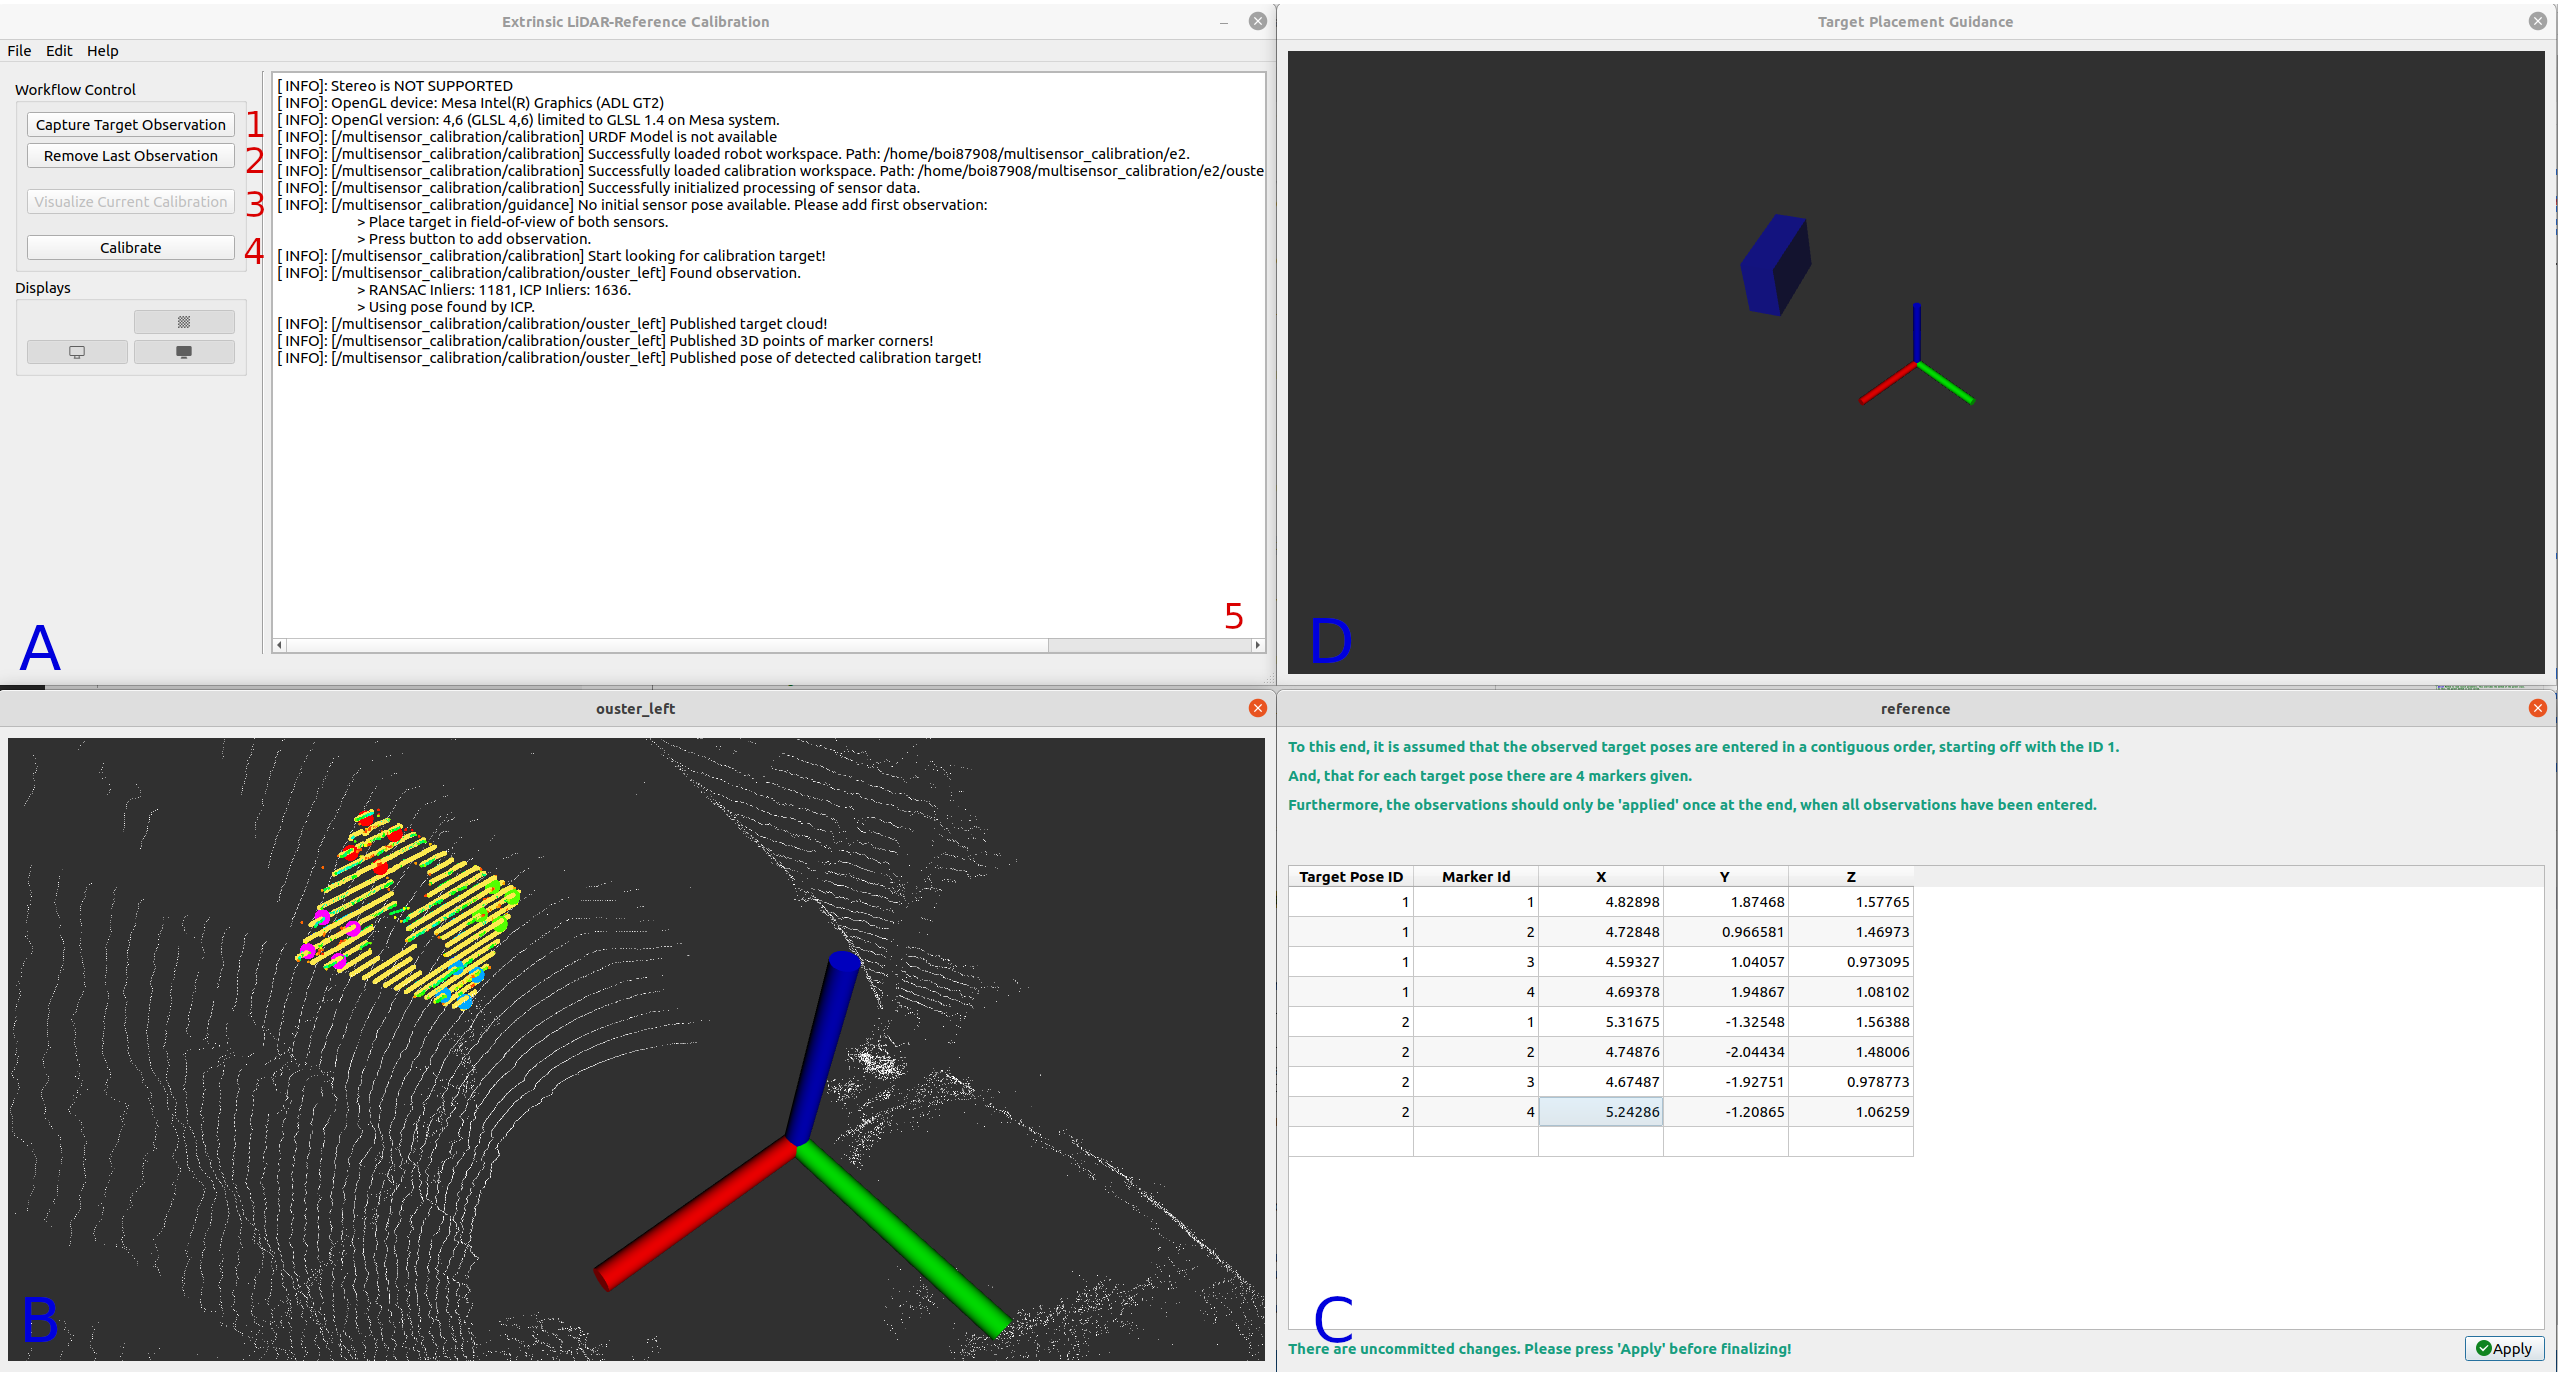
Task: Click the filled dark monitor display button
Action: click(184, 352)
